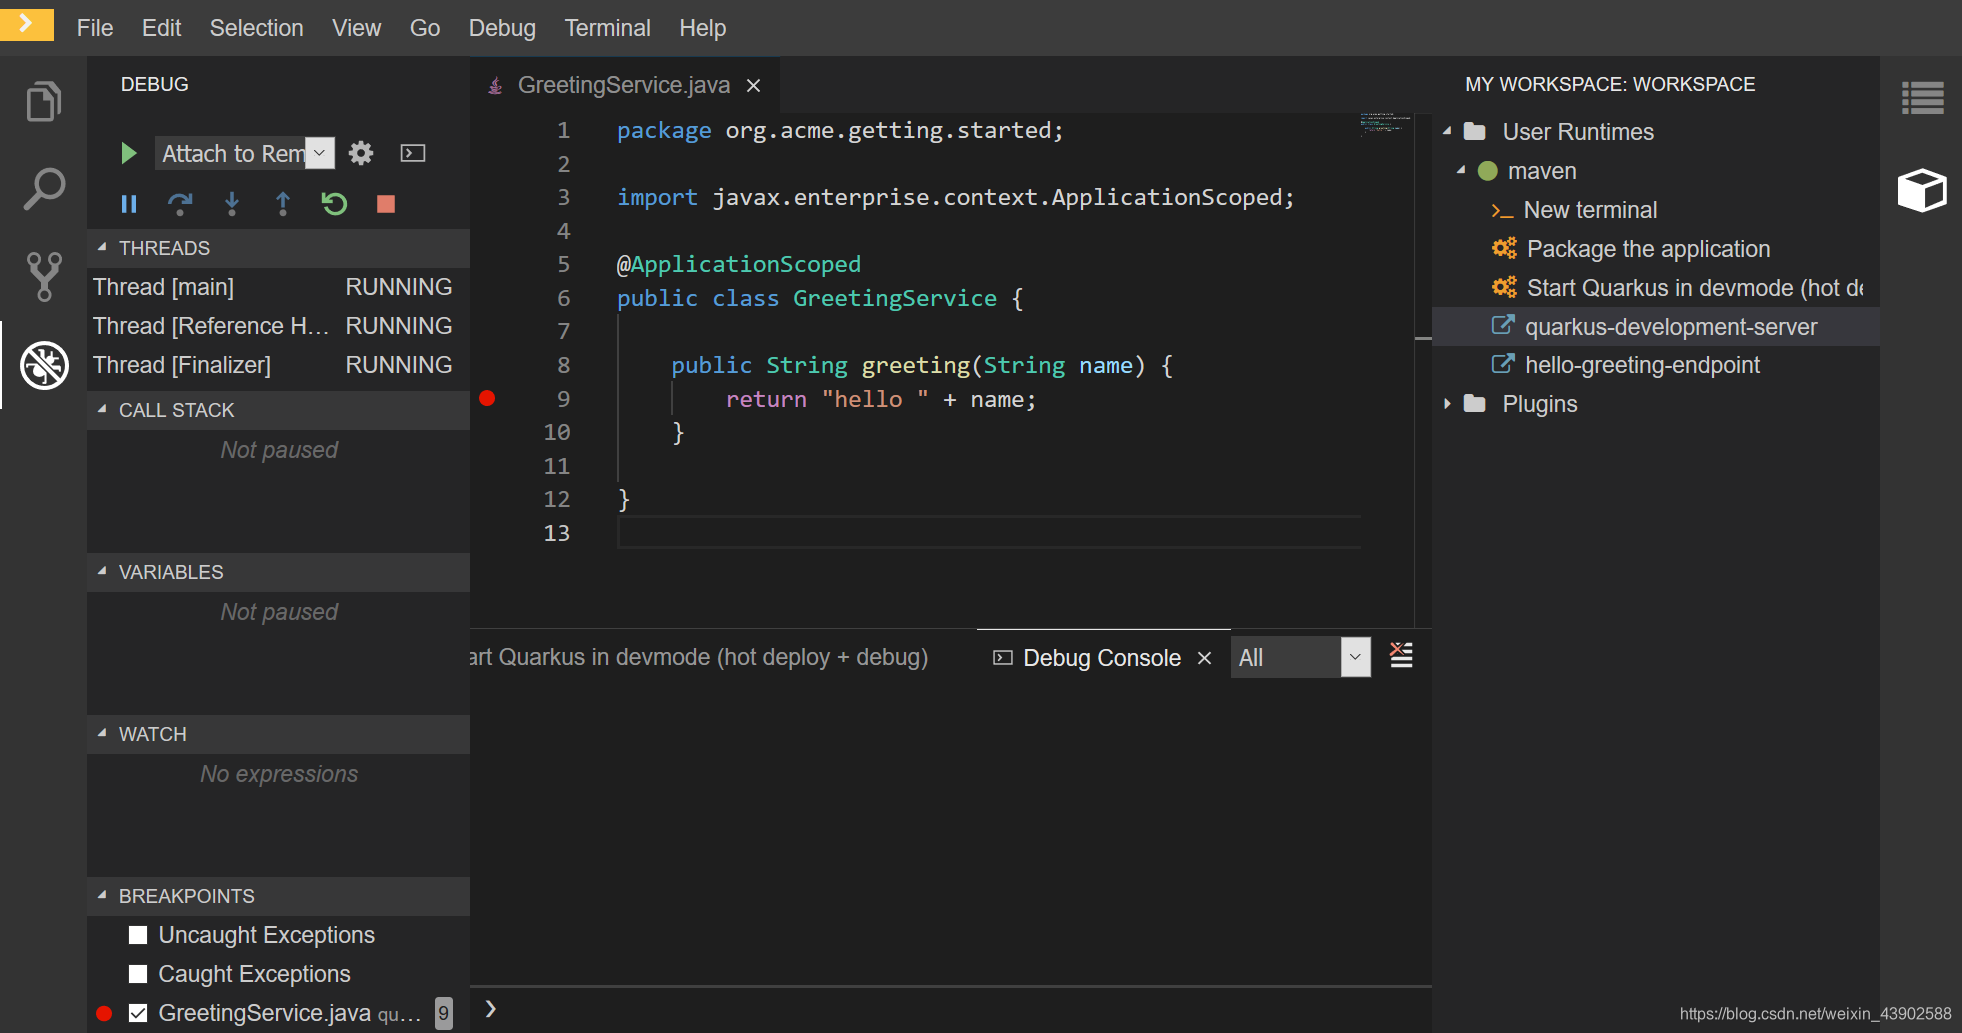Open debug console icon beside the gear
Screen dimensions: 1962x1033
[x=413, y=153]
